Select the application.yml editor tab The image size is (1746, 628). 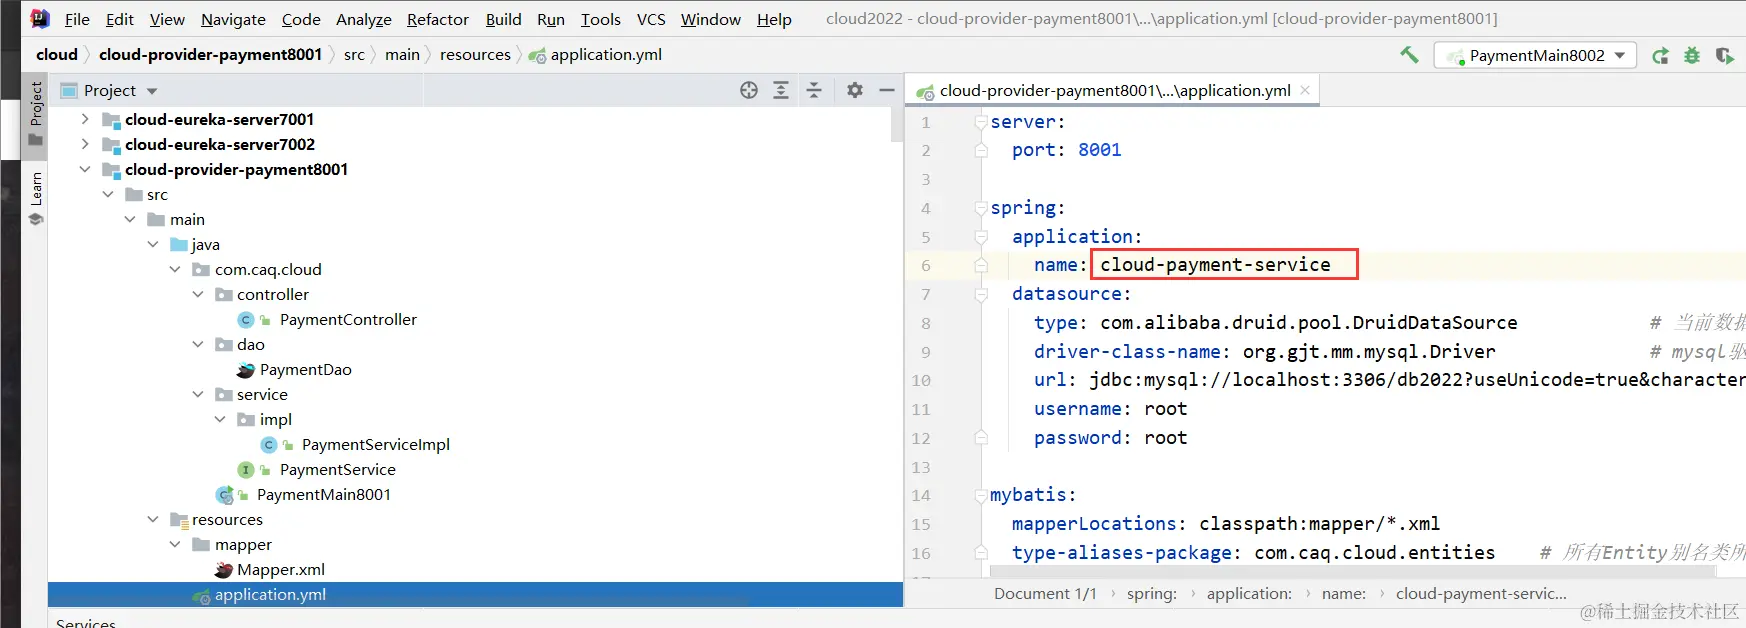1113,90
